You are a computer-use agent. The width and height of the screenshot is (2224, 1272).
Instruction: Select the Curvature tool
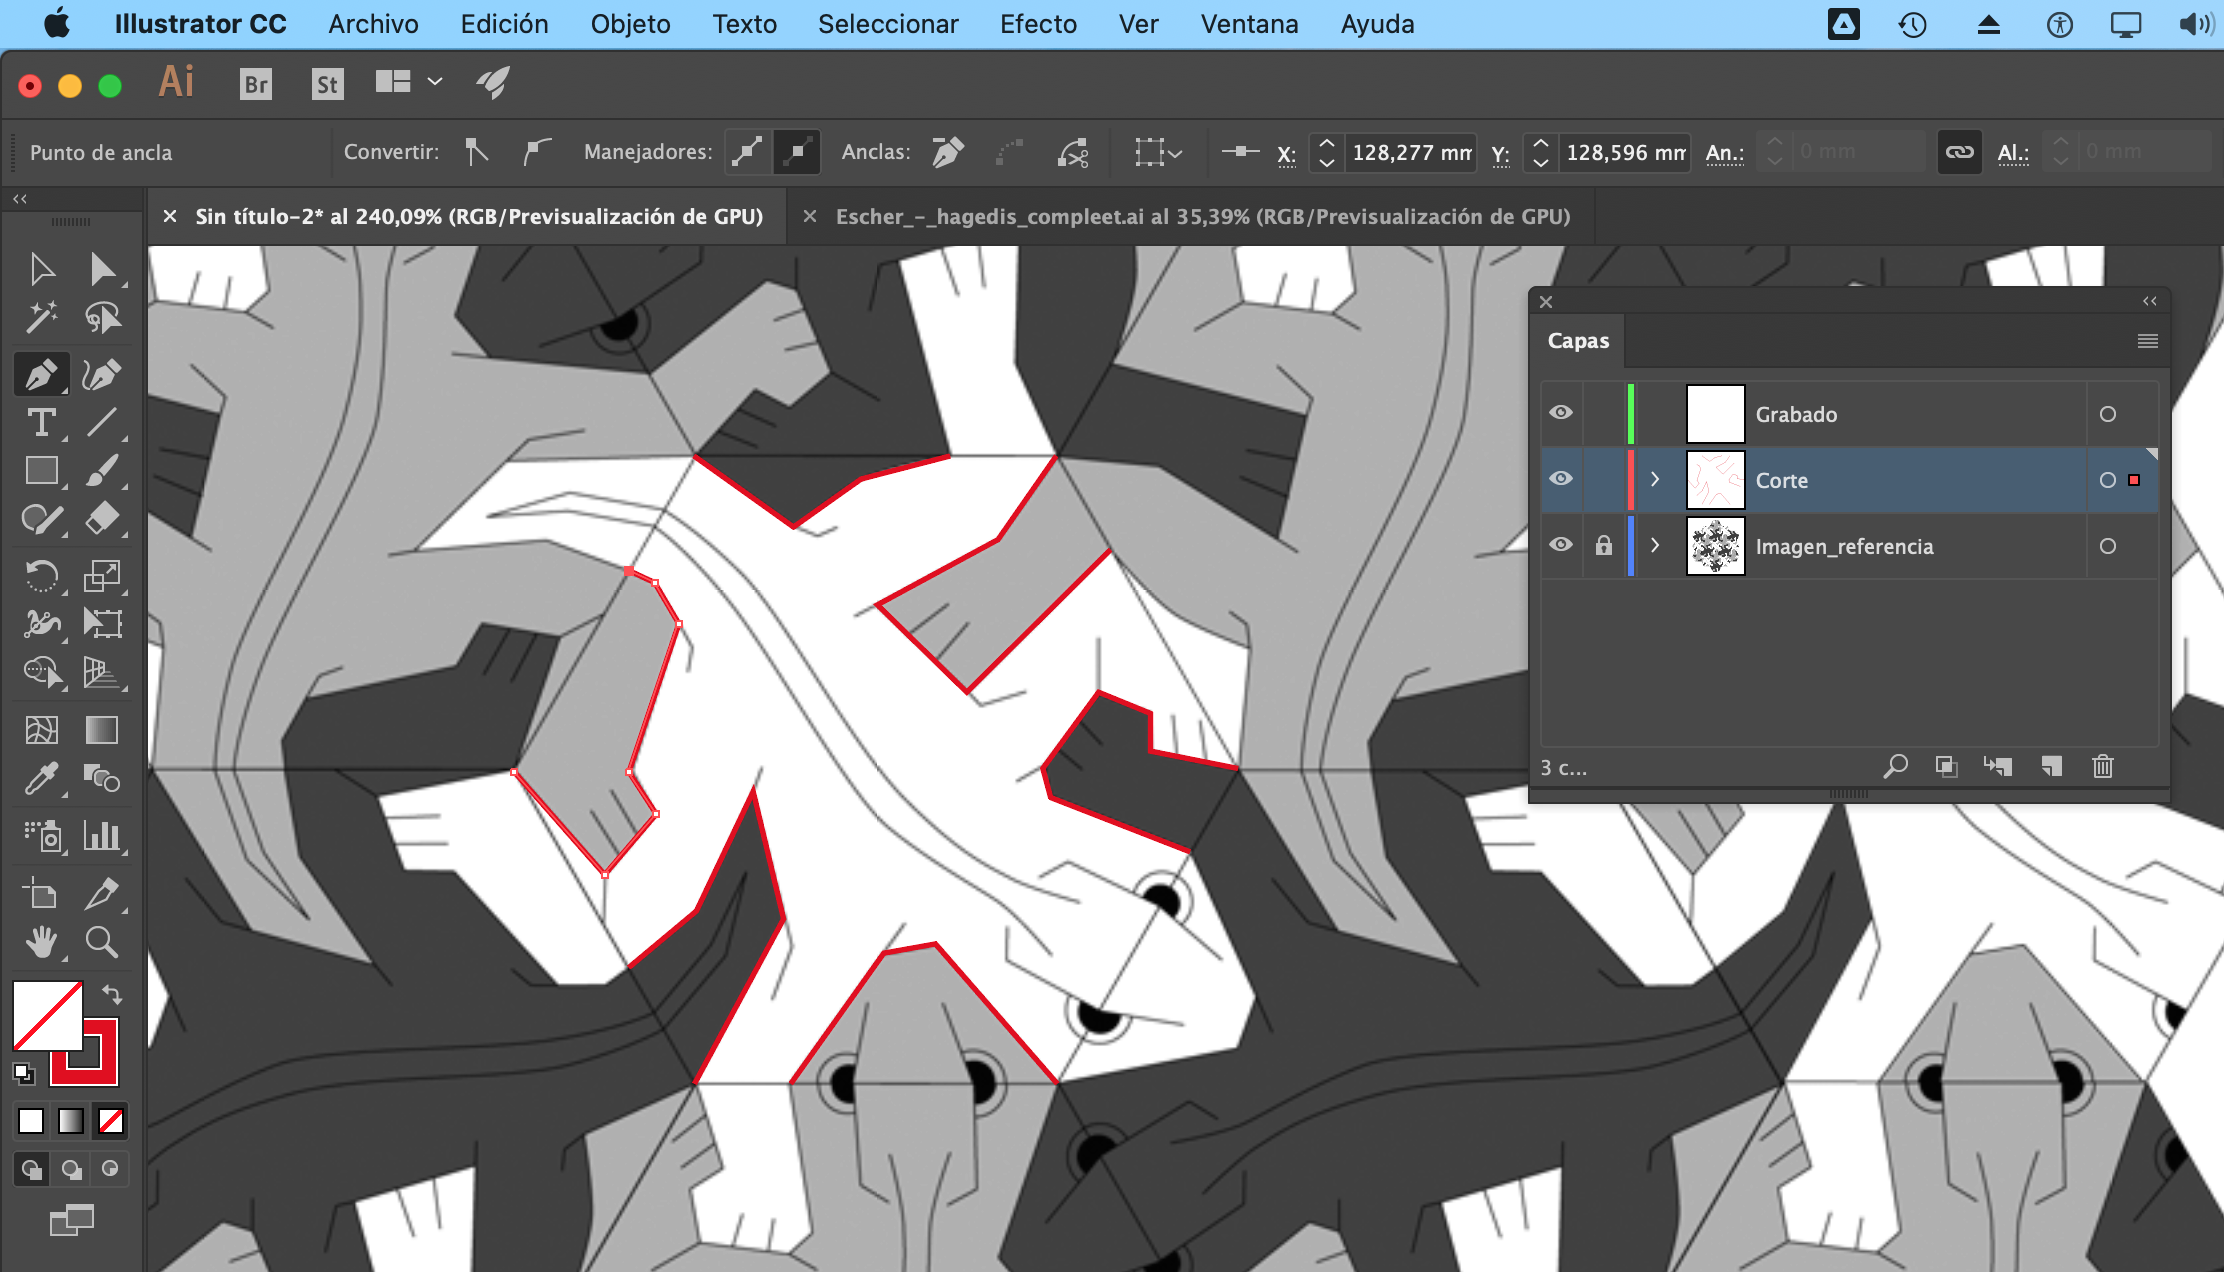click(x=101, y=374)
